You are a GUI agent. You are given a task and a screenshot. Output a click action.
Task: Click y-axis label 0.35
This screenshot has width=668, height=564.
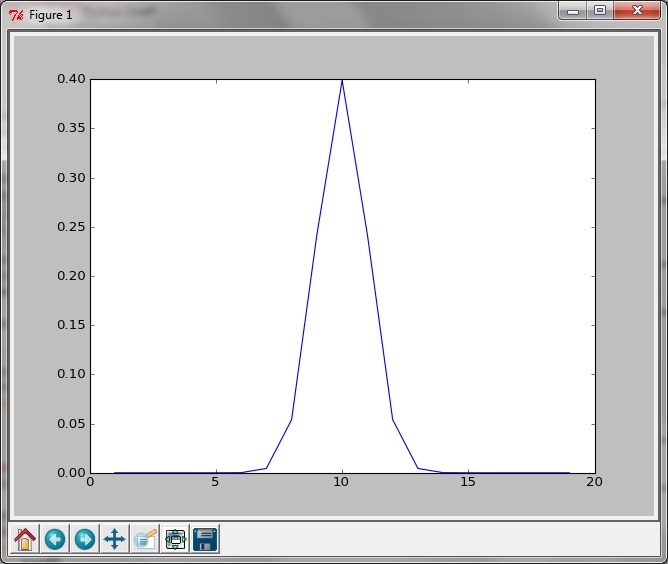[72, 128]
